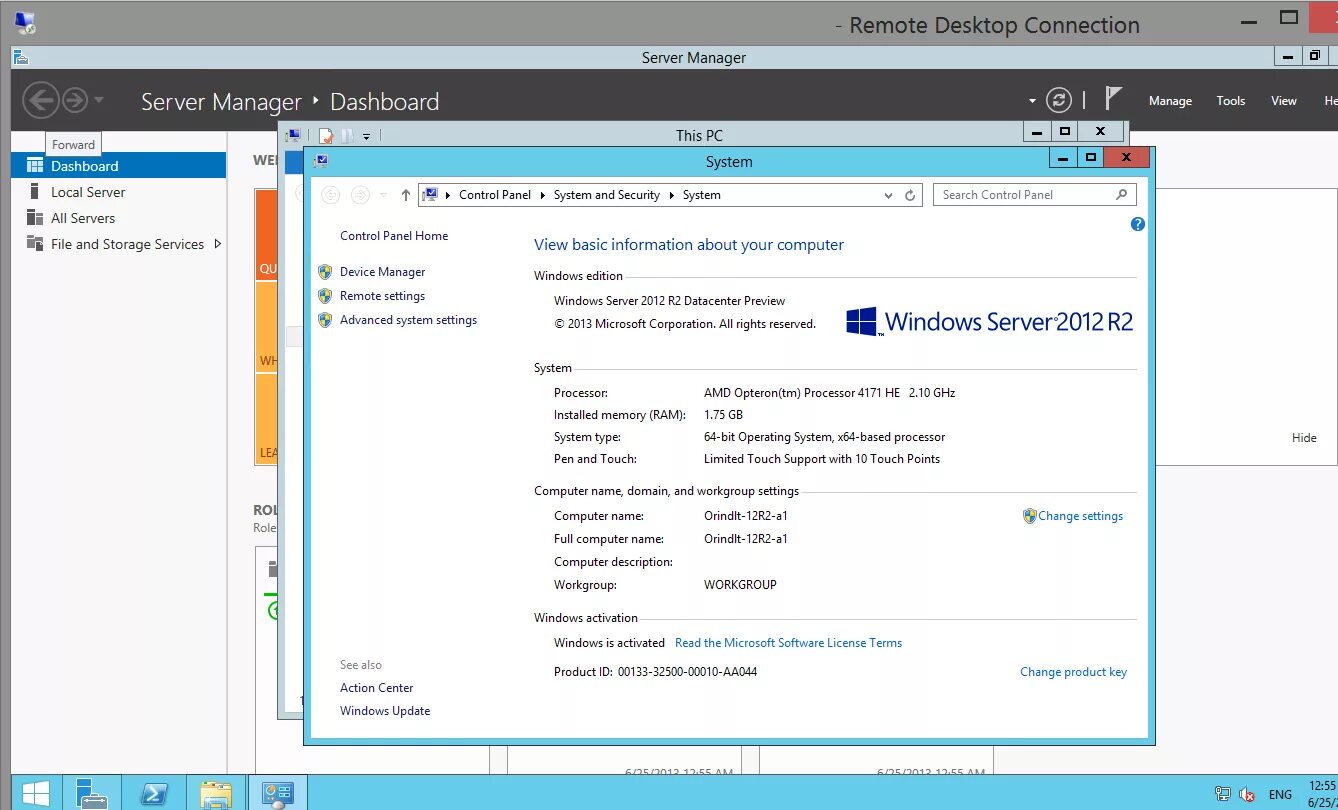This screenshot has height=810, width=1338.
Task: Go forward in the System window
Action: [x=360, y=195]
